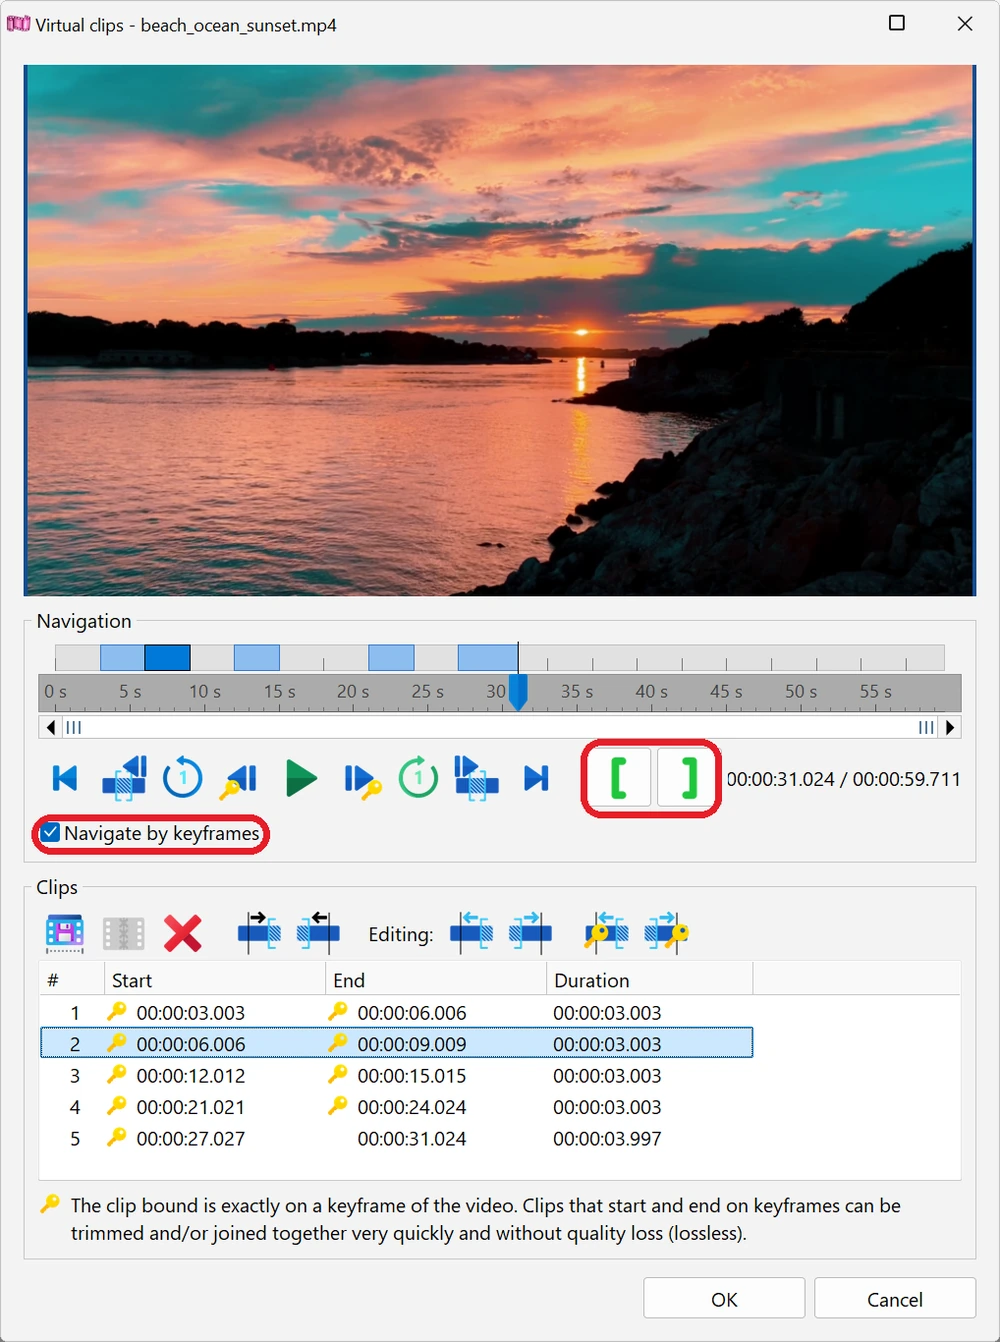
Task: Maximize the Virtual clips window
Action: (897, 23)
